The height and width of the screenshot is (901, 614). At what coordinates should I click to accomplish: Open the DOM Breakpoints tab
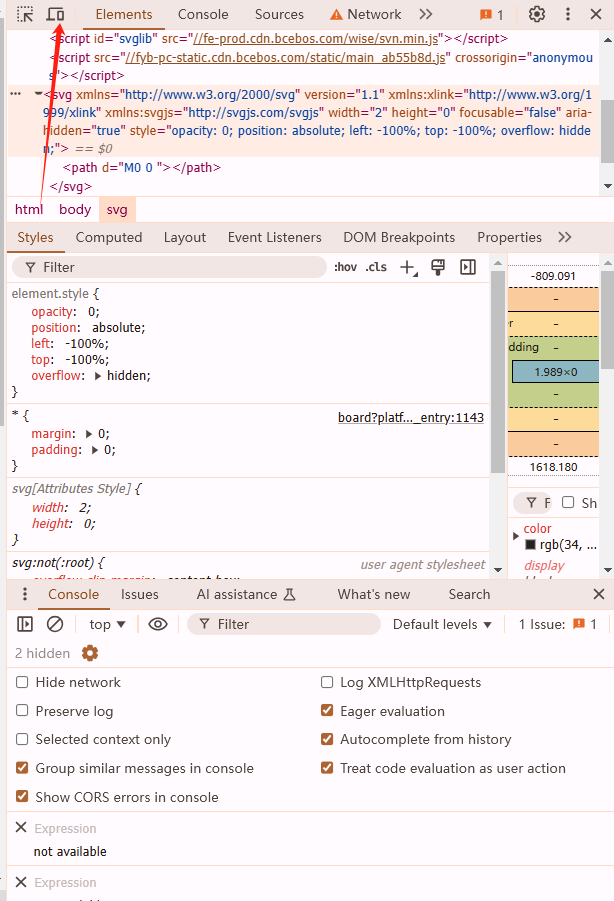coord(399,237)
